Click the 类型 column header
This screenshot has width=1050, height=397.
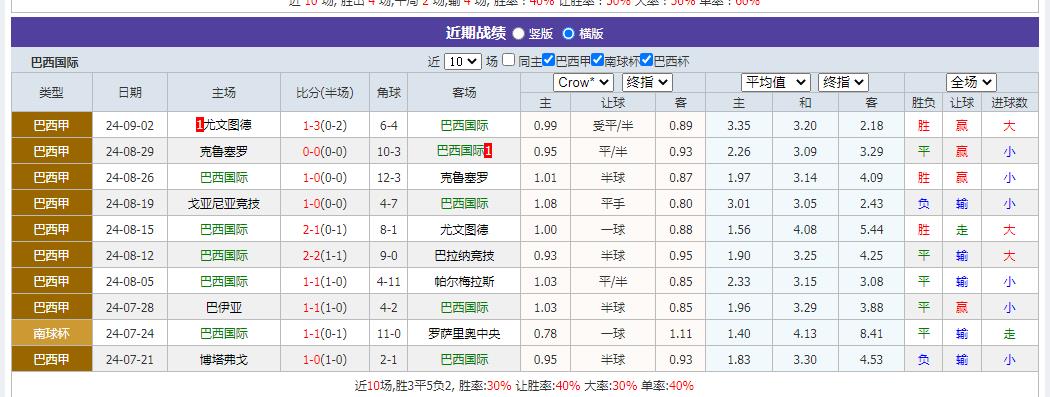(52, 92)
